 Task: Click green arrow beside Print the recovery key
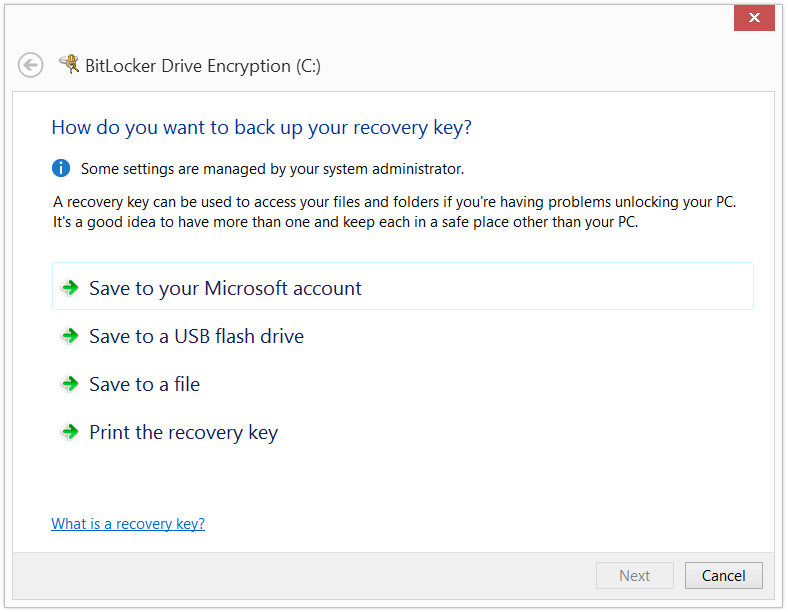pos(70,431)
